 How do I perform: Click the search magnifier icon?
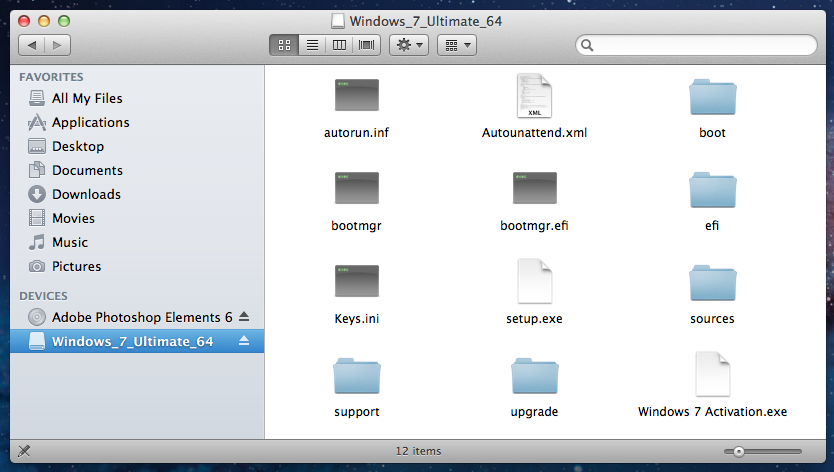(587, 45)
